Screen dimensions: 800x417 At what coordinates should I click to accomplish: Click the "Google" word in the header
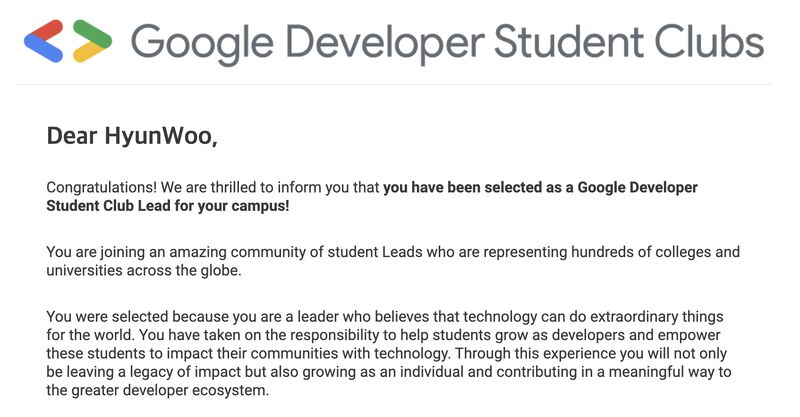(x=202, y=44)
